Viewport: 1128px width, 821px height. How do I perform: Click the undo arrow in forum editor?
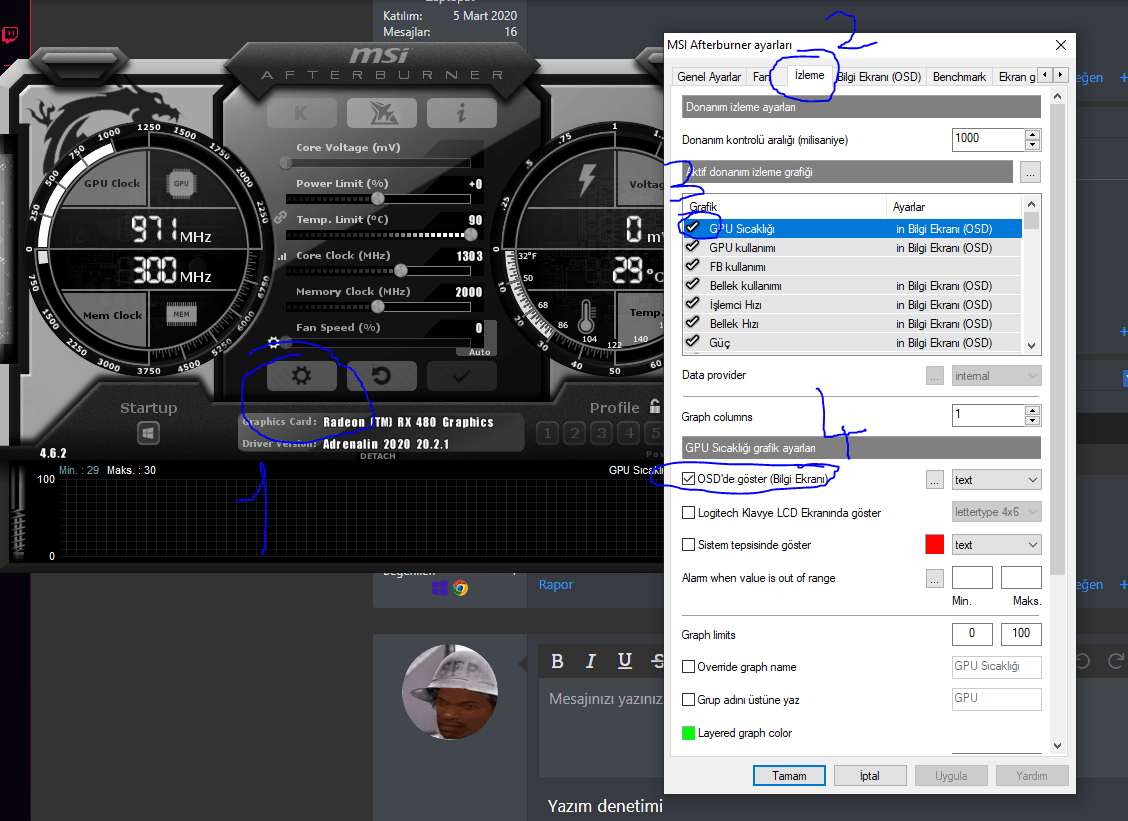(1082, 661)
